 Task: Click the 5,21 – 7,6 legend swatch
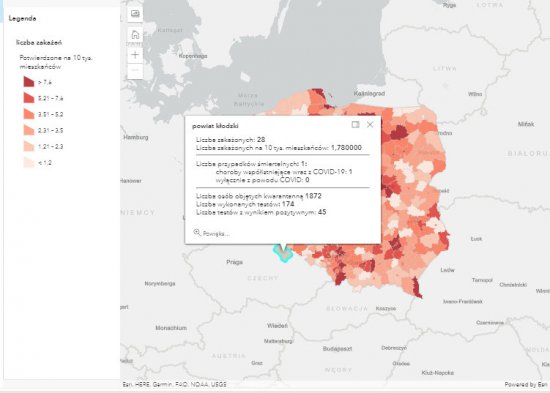[x=29, y=98]
